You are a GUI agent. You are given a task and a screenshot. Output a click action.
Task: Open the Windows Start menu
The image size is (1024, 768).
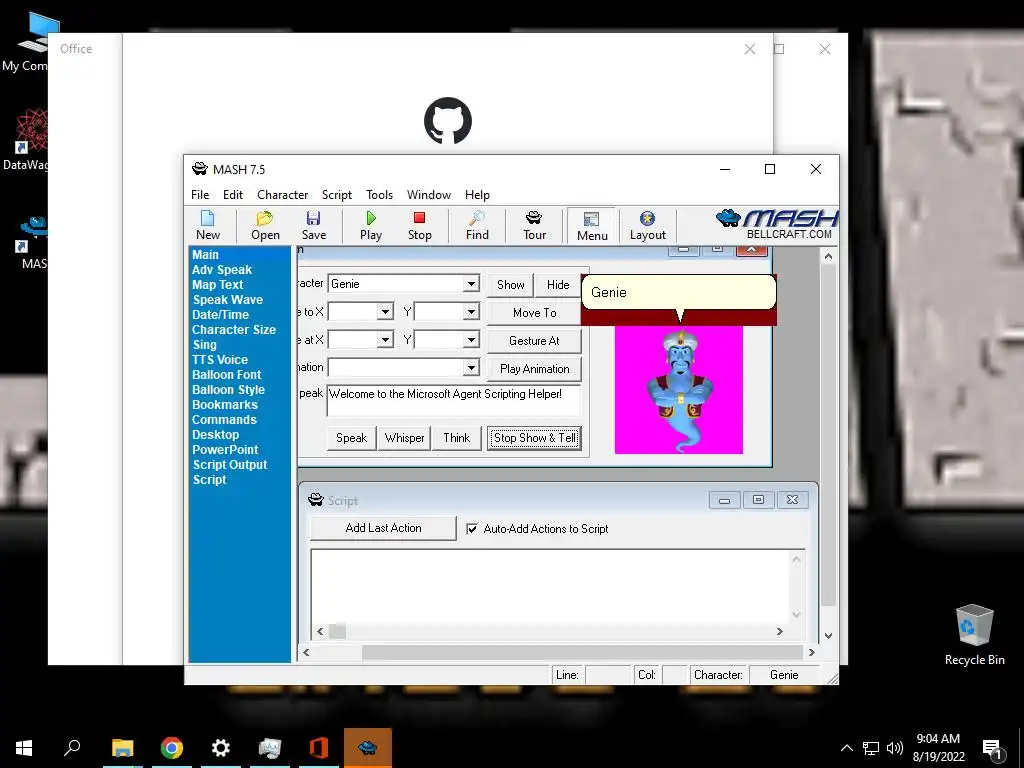coord(24,748)
